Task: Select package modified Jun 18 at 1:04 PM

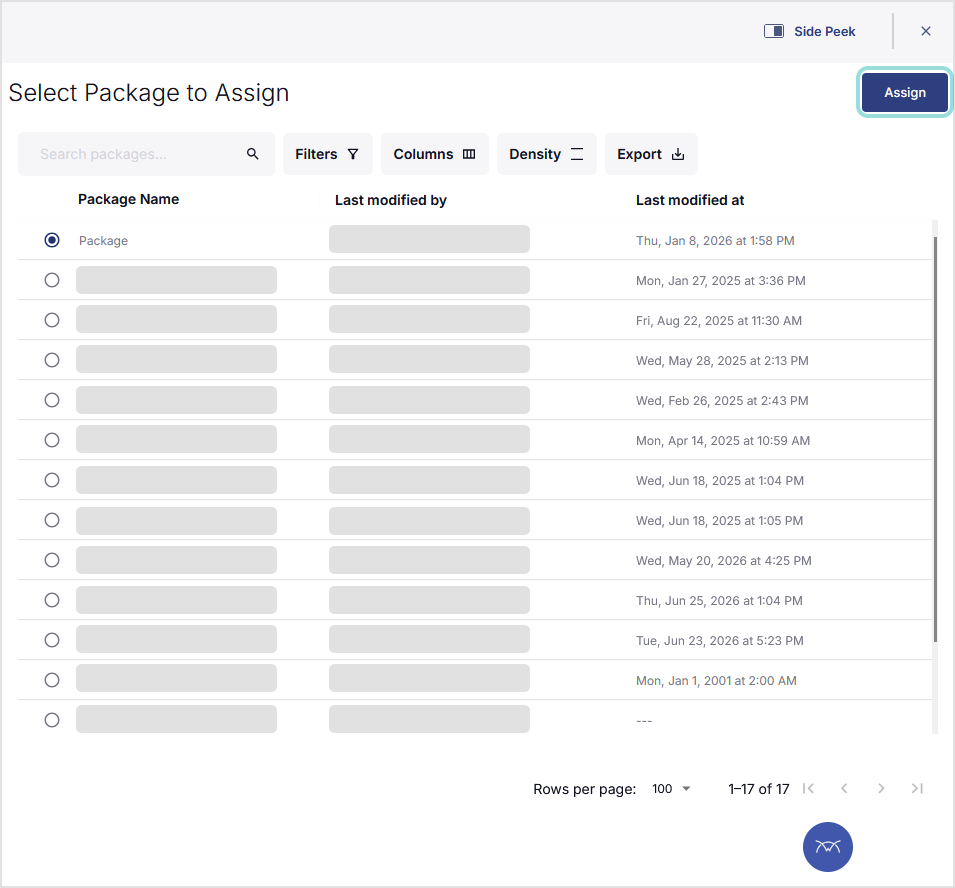Action: [x=52, y=480]
